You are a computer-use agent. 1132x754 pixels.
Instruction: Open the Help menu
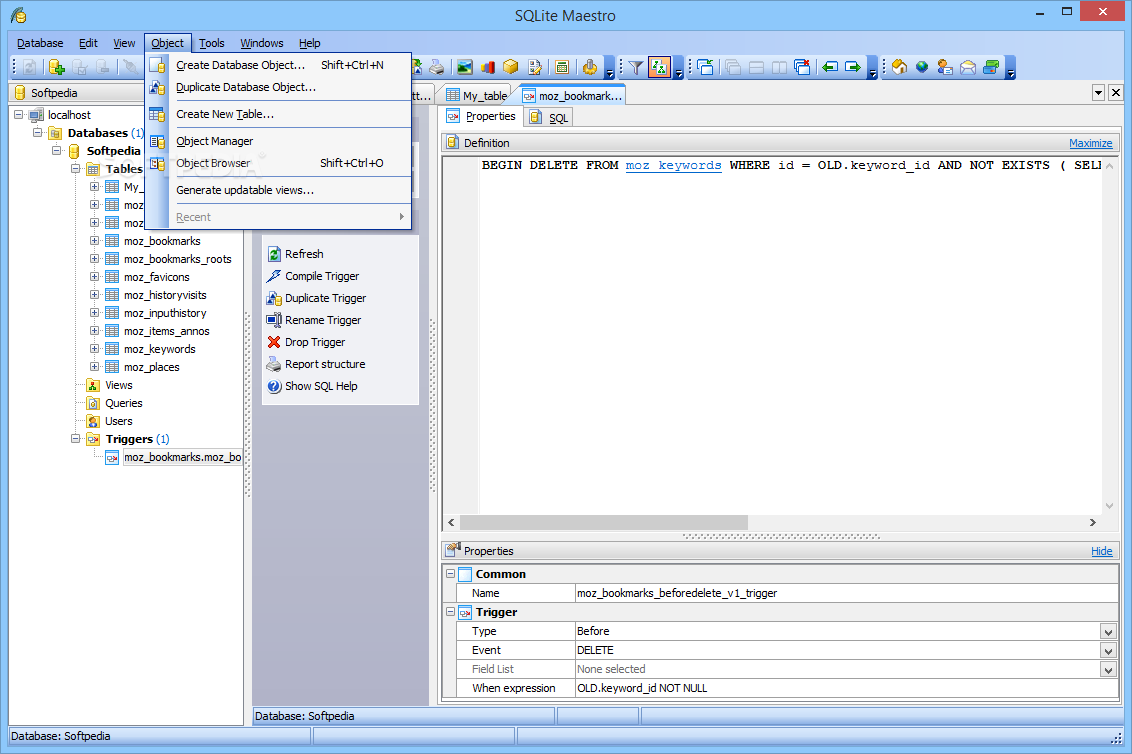pos(310,43)
